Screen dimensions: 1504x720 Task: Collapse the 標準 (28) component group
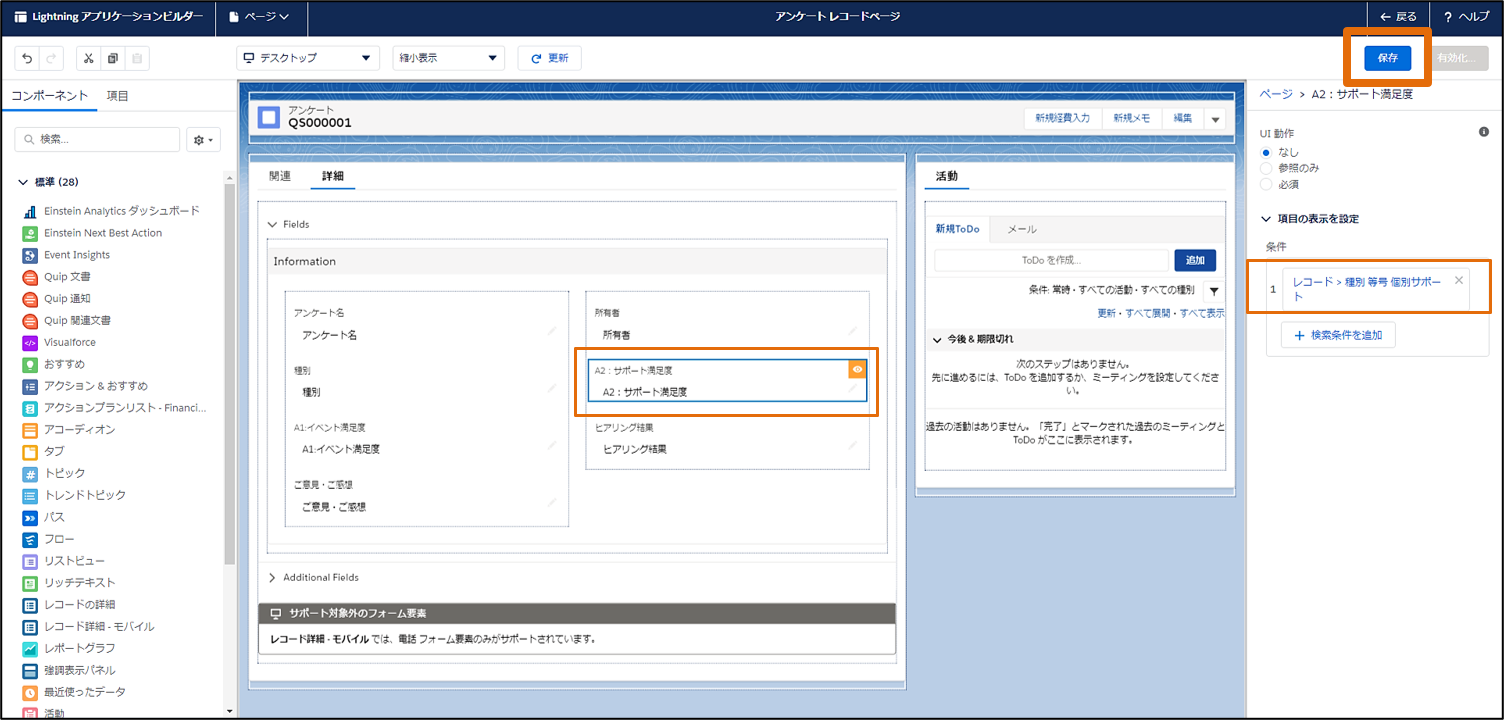[x=24, y=182]
